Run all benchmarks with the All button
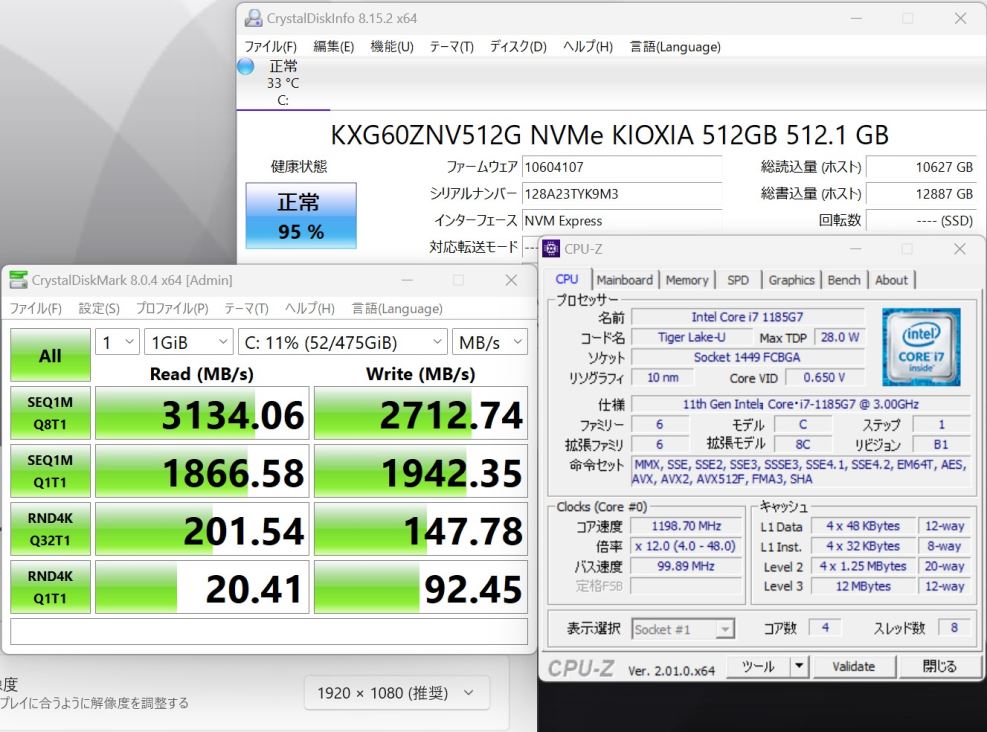 click(50, 356)
